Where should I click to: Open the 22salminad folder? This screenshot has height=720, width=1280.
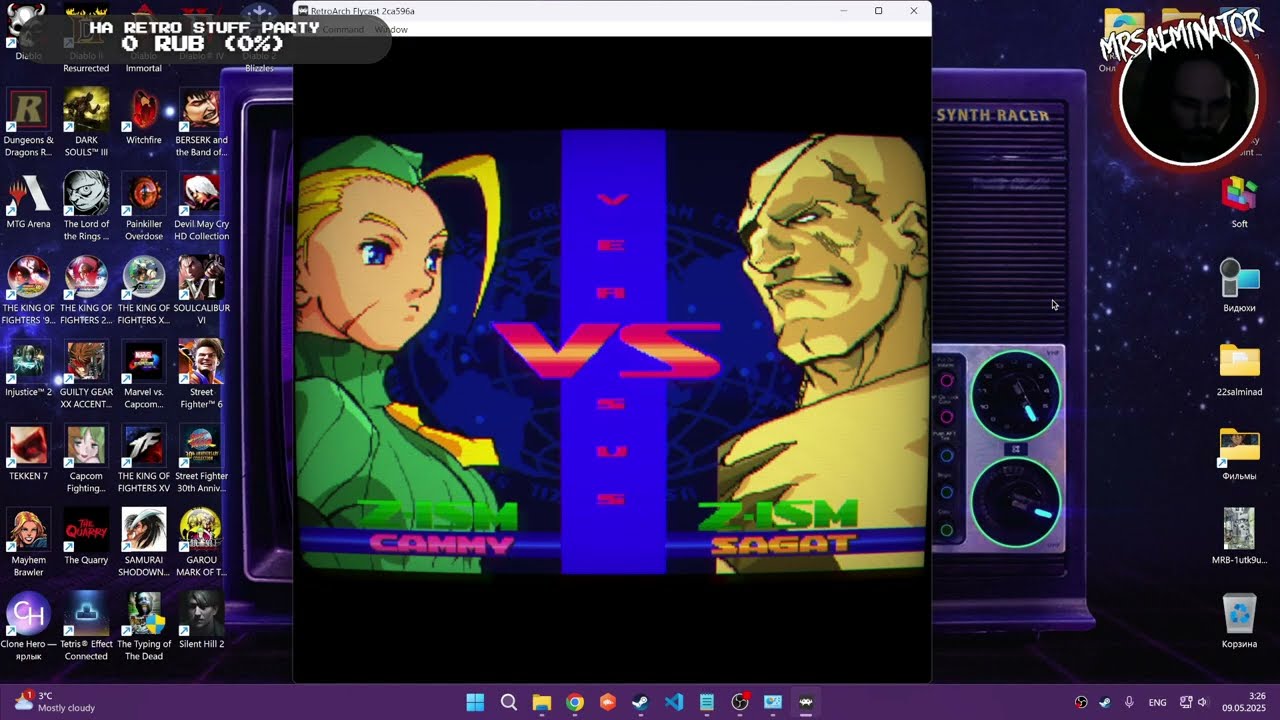(1239, 369)
